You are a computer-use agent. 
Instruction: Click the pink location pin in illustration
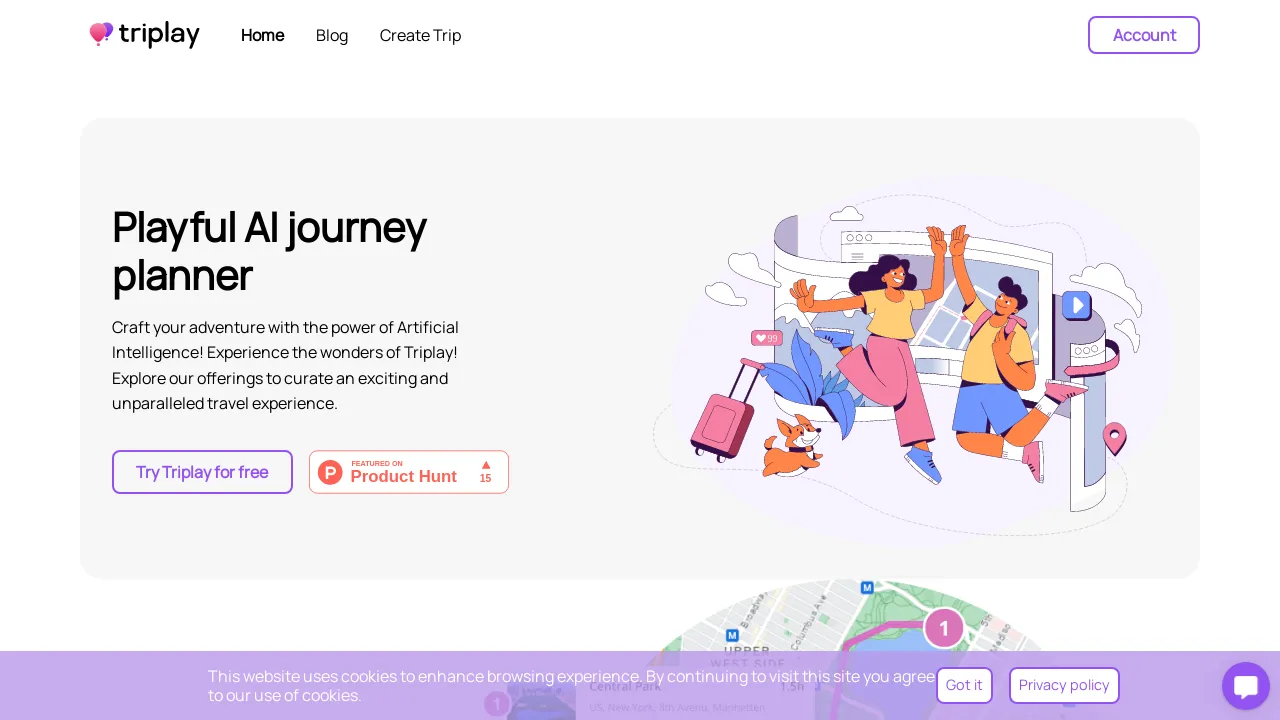tap(1115, 438)
